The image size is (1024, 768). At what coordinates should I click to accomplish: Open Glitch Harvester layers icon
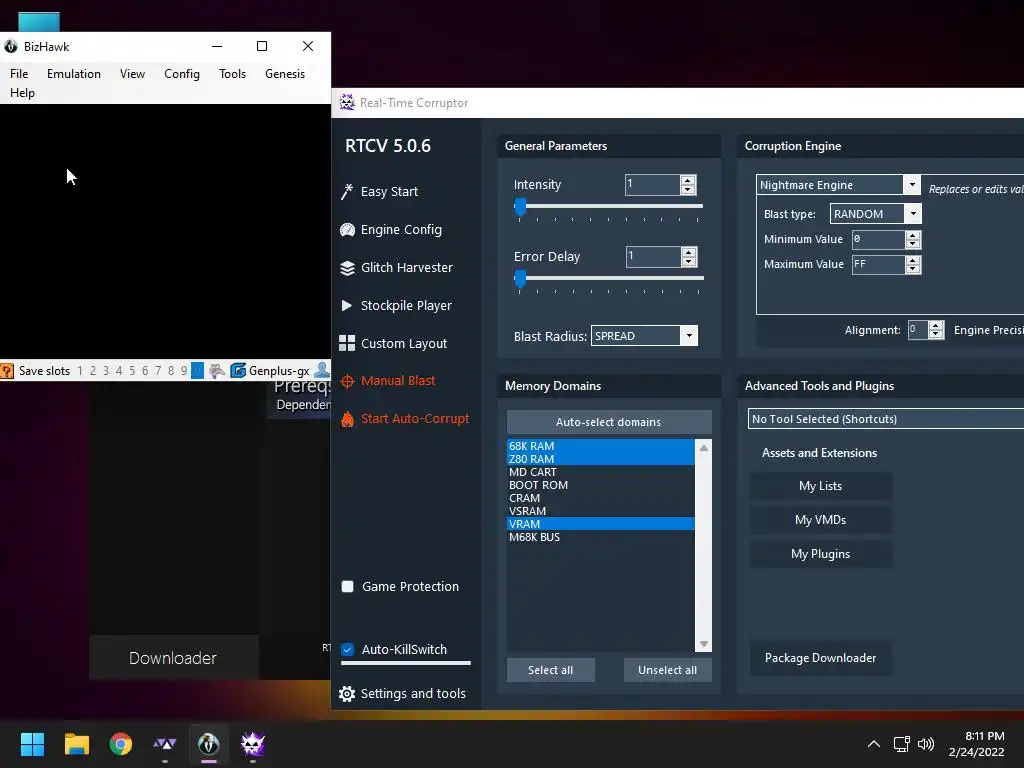(x=347, y=268)
